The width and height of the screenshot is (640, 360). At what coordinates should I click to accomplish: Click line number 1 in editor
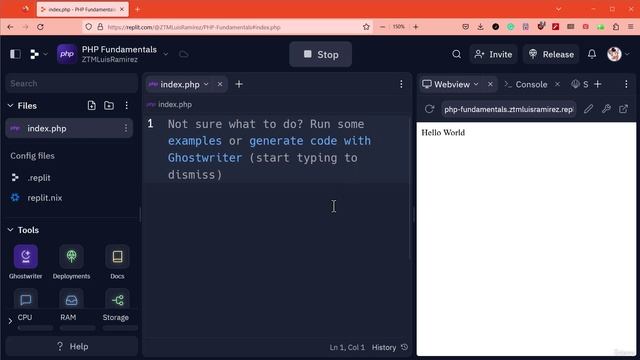[x=151, y=124]
